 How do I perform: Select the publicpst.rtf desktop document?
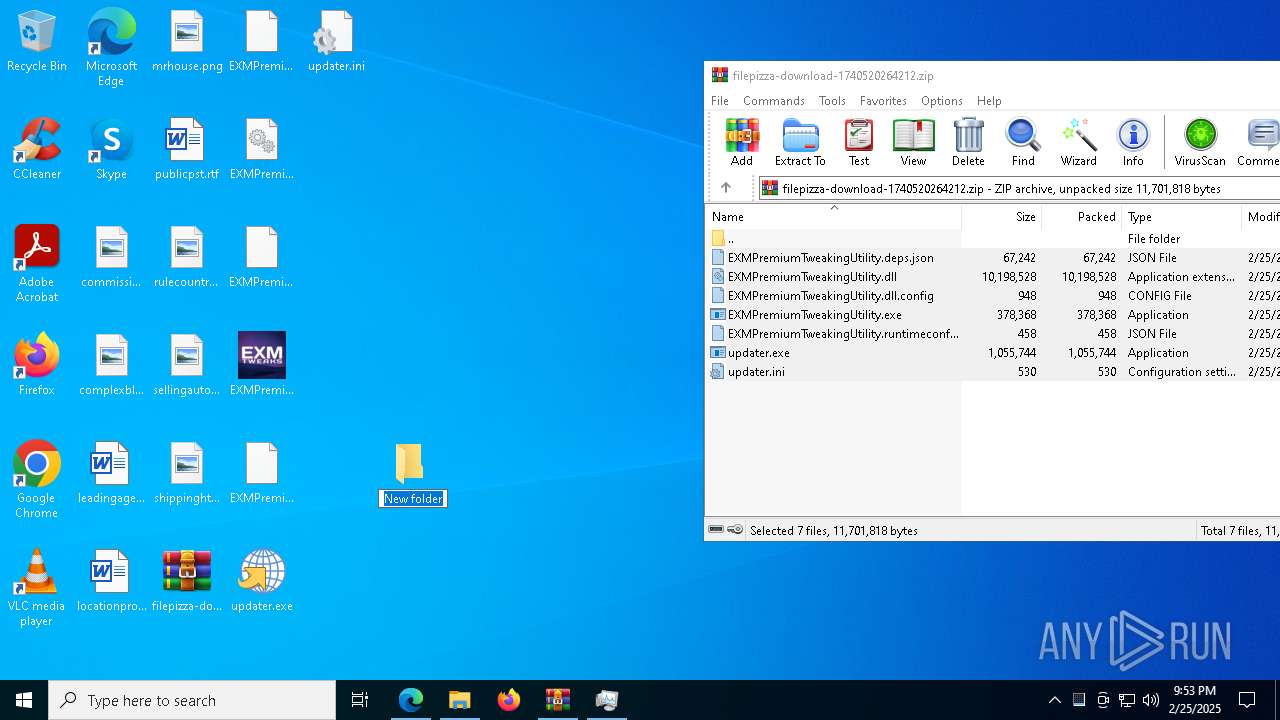click(187, 150)
